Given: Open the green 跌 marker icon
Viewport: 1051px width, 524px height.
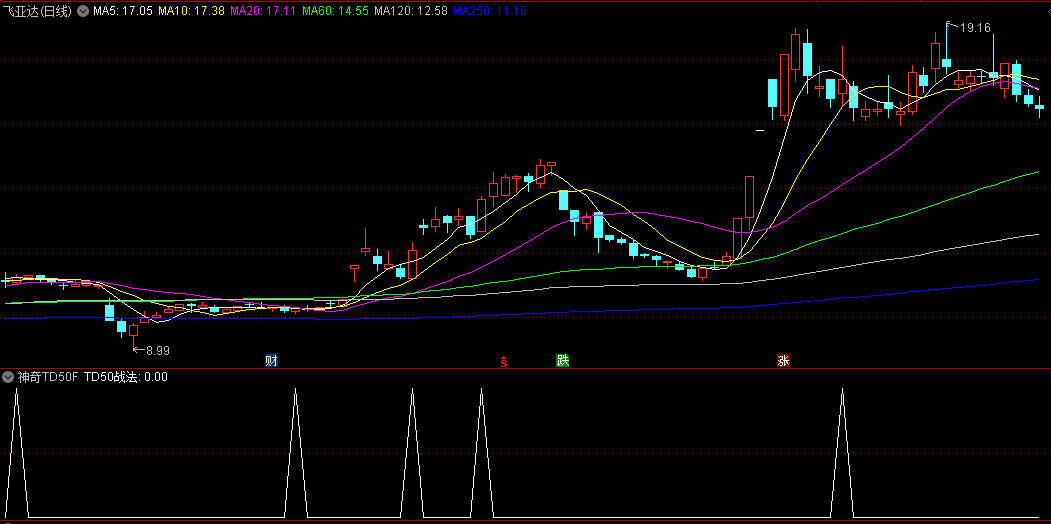Looking at the screenshot, I should point(562,361).
